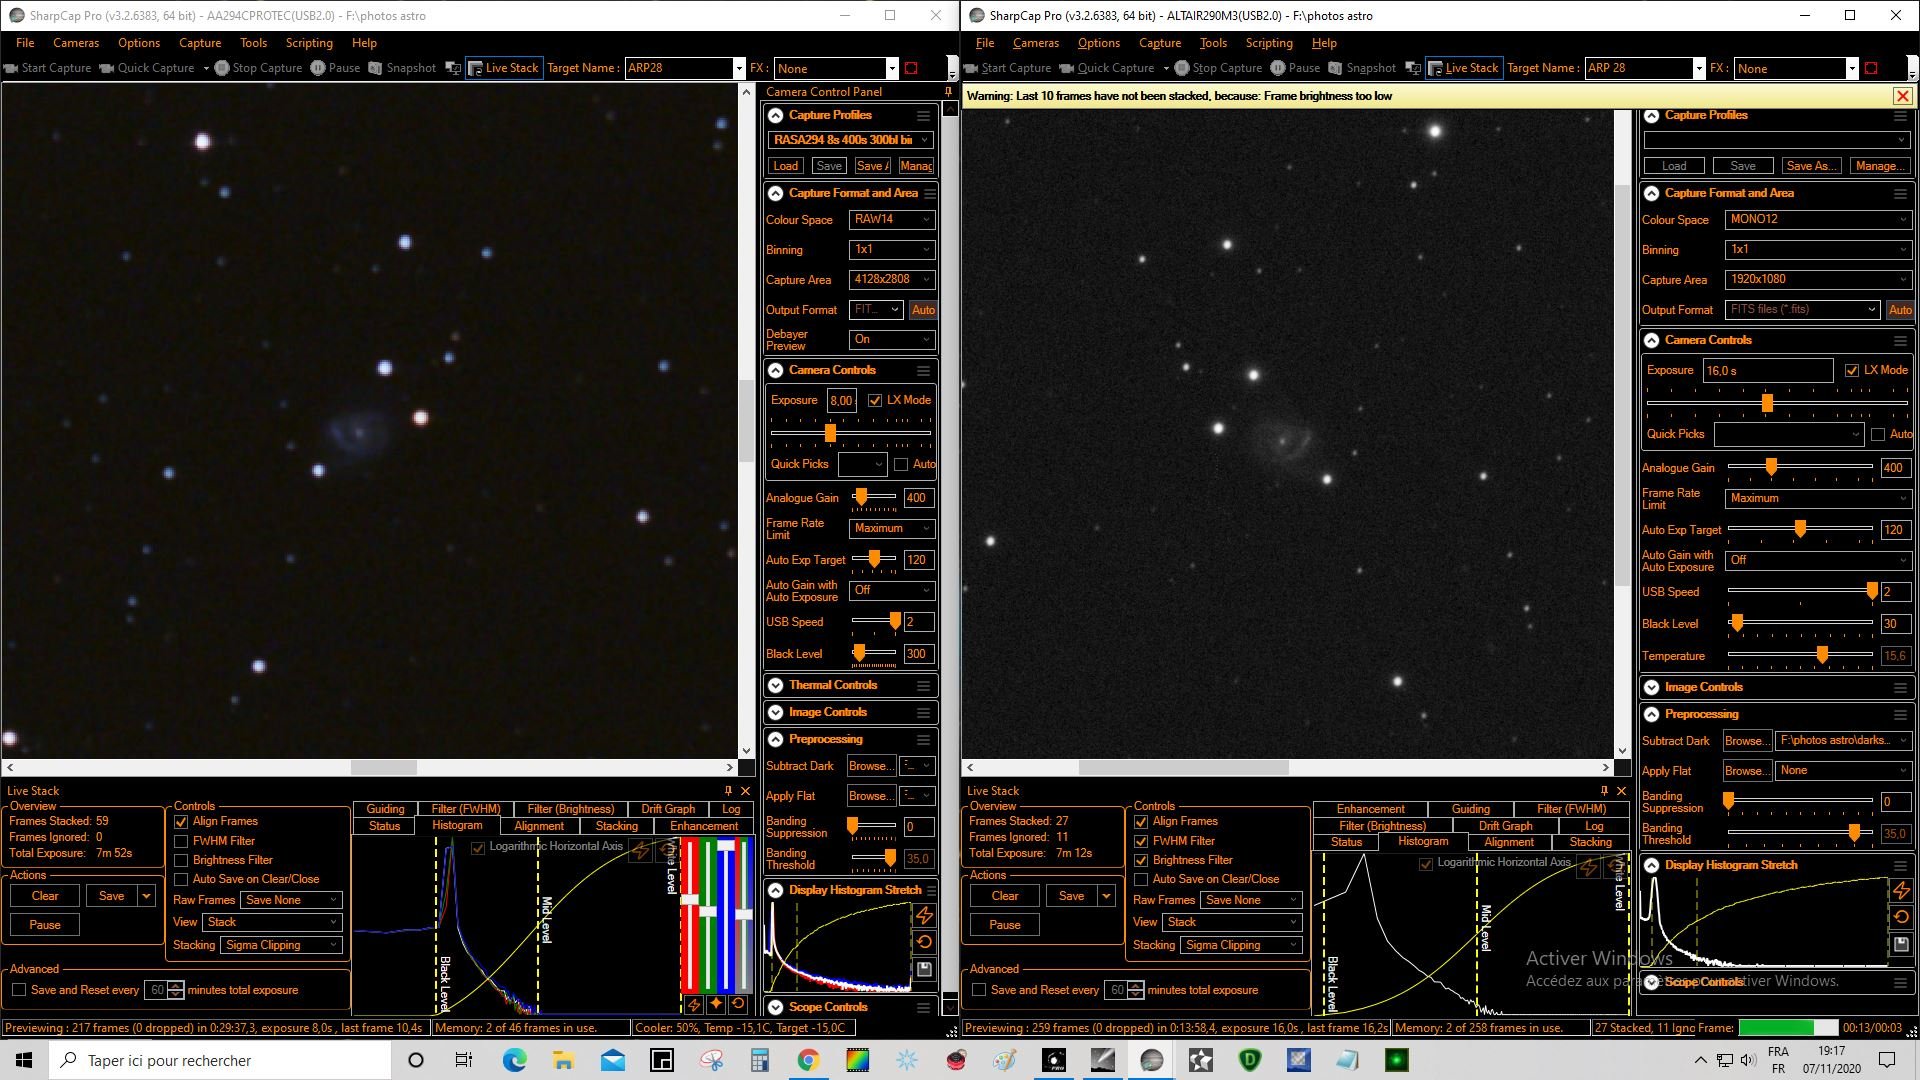Click Exposure value field in right window
The width and height of the screenshot is (1920, 1080).
1768,371
